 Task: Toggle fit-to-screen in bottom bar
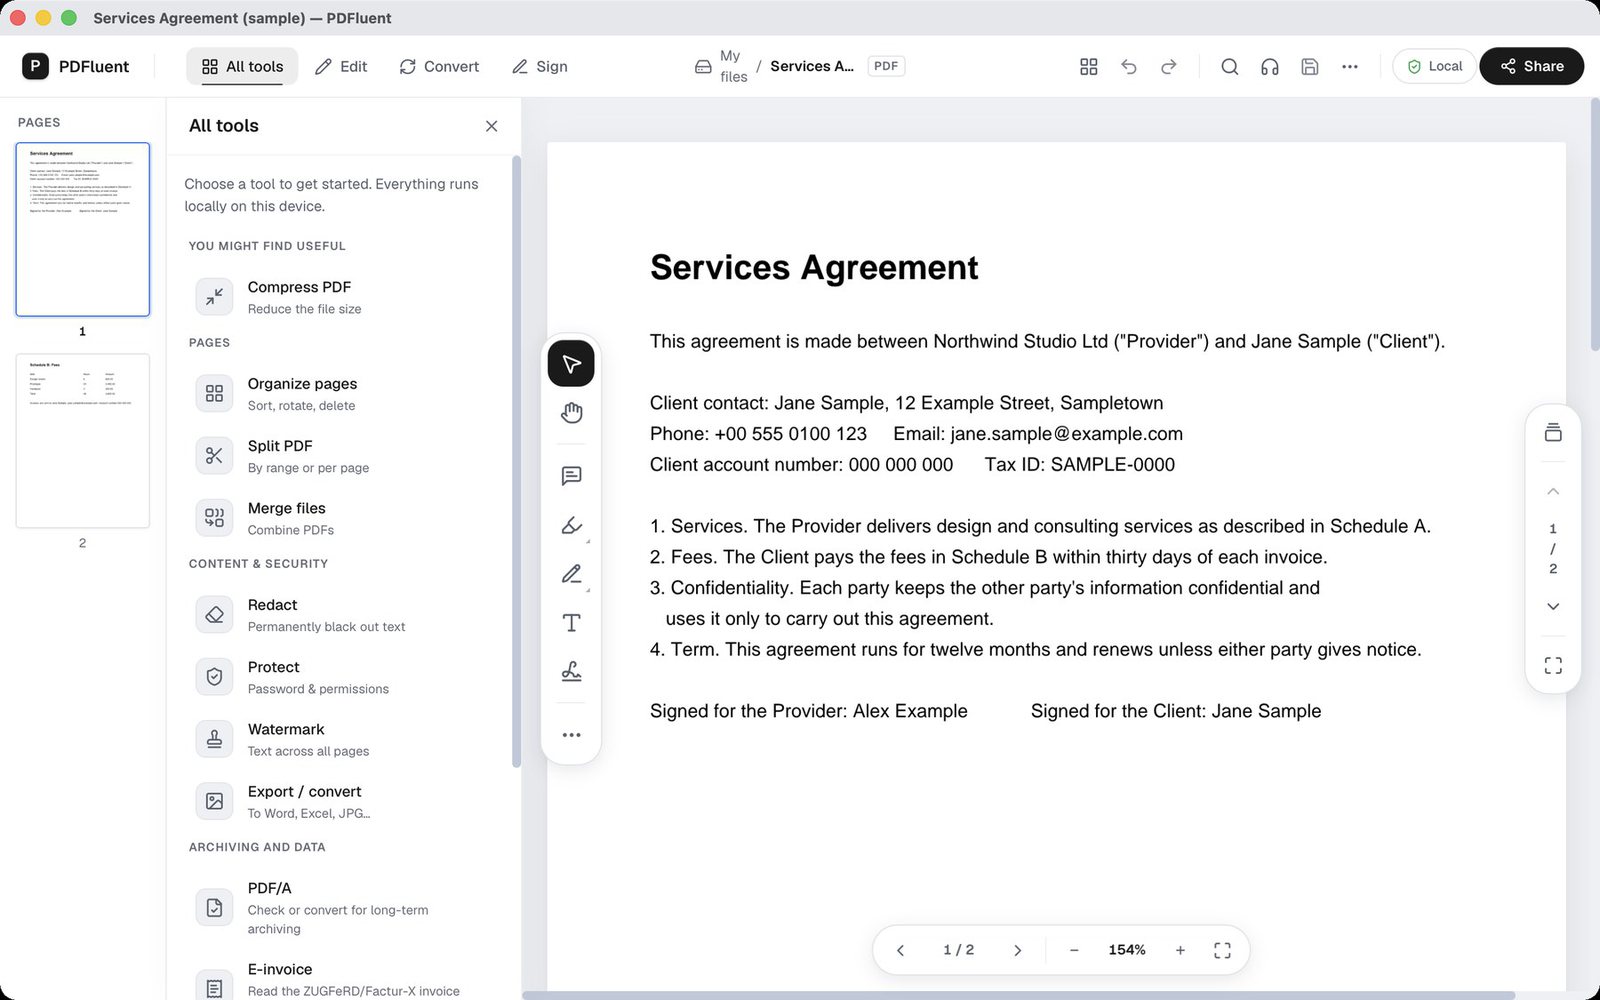(x=1222, y=950)
